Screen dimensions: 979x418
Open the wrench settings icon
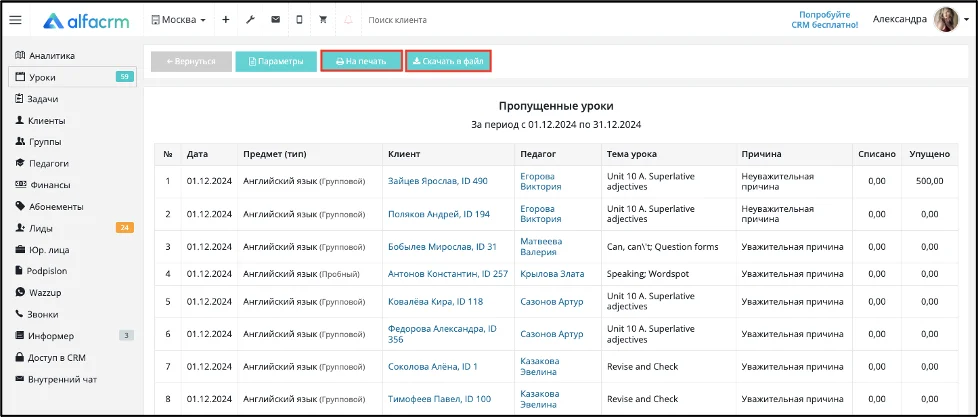pos(250,20)
